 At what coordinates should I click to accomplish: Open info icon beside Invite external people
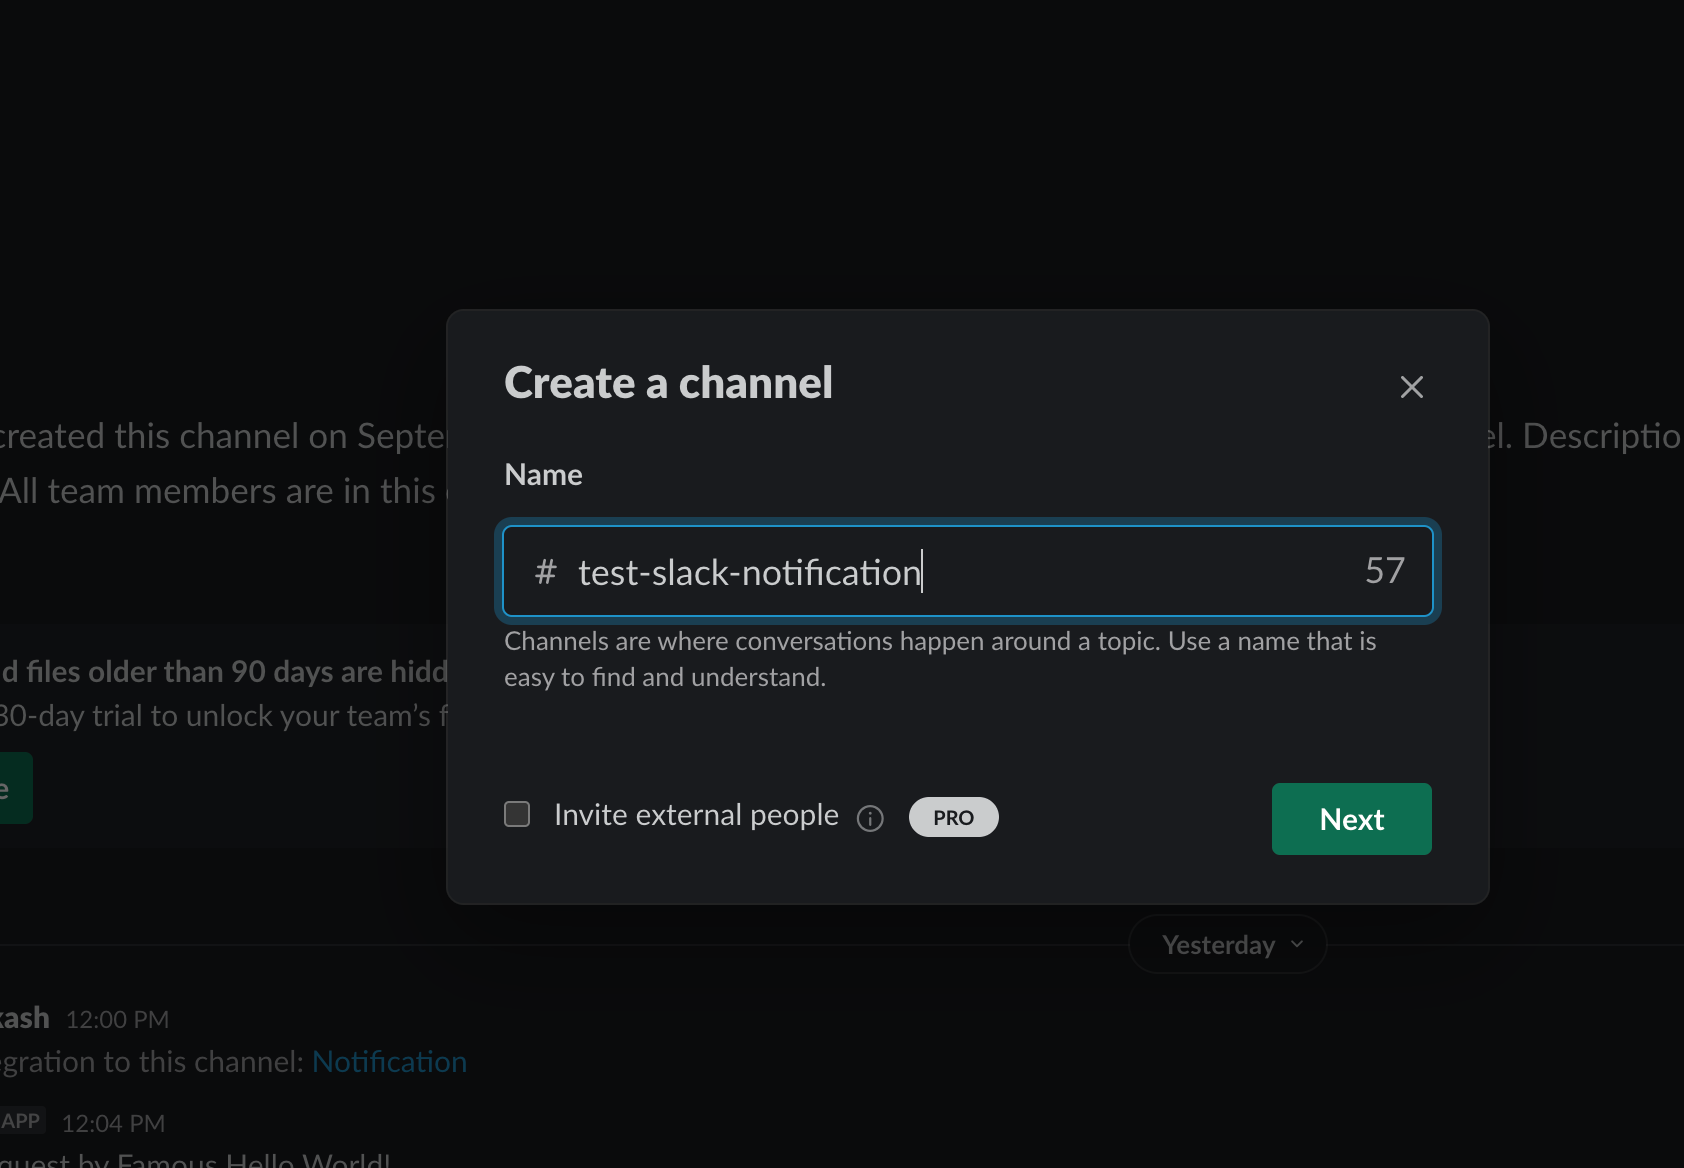(x=870, y=819)
